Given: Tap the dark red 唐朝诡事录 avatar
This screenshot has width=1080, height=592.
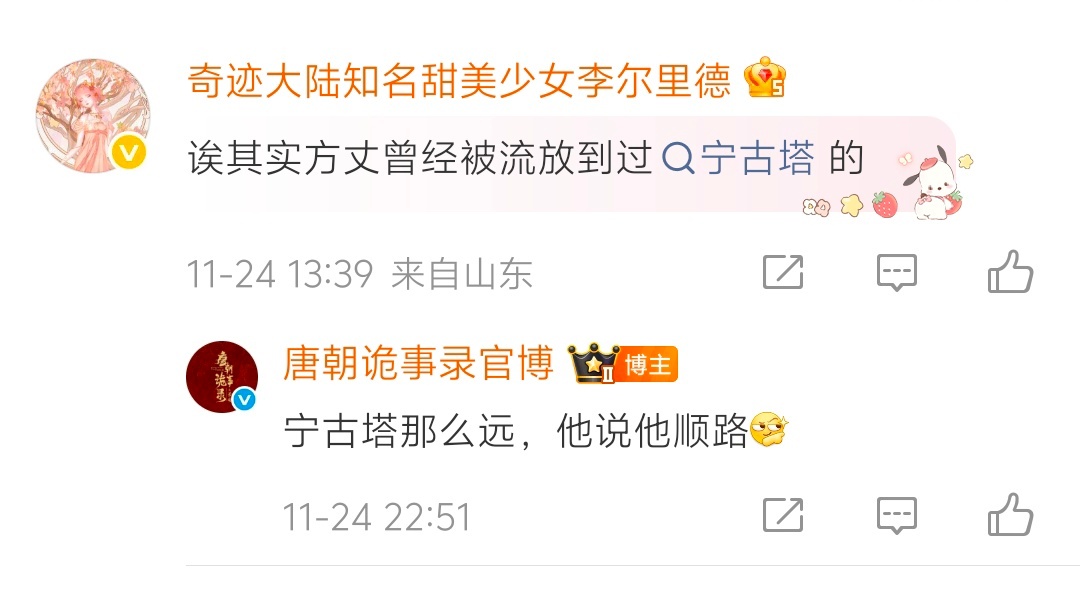Looking at the screenshot, I should (222, 376).
